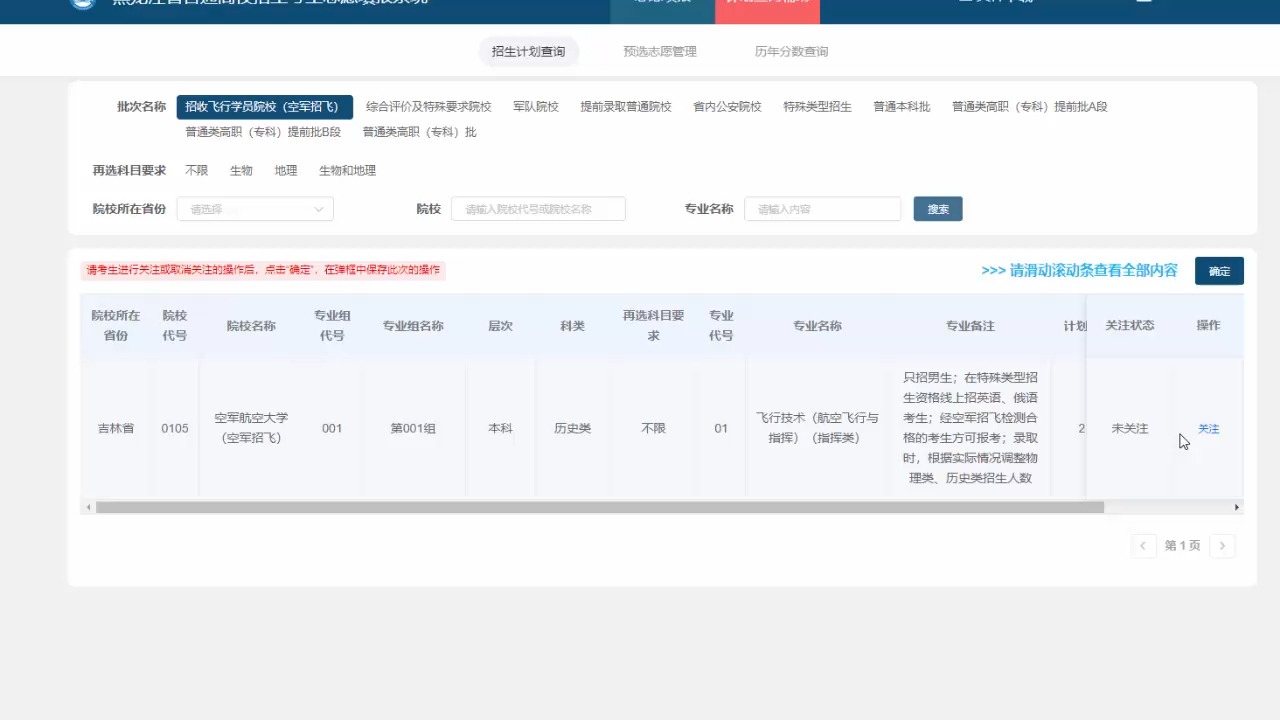Click the 本科 level cell

[500, 429]
